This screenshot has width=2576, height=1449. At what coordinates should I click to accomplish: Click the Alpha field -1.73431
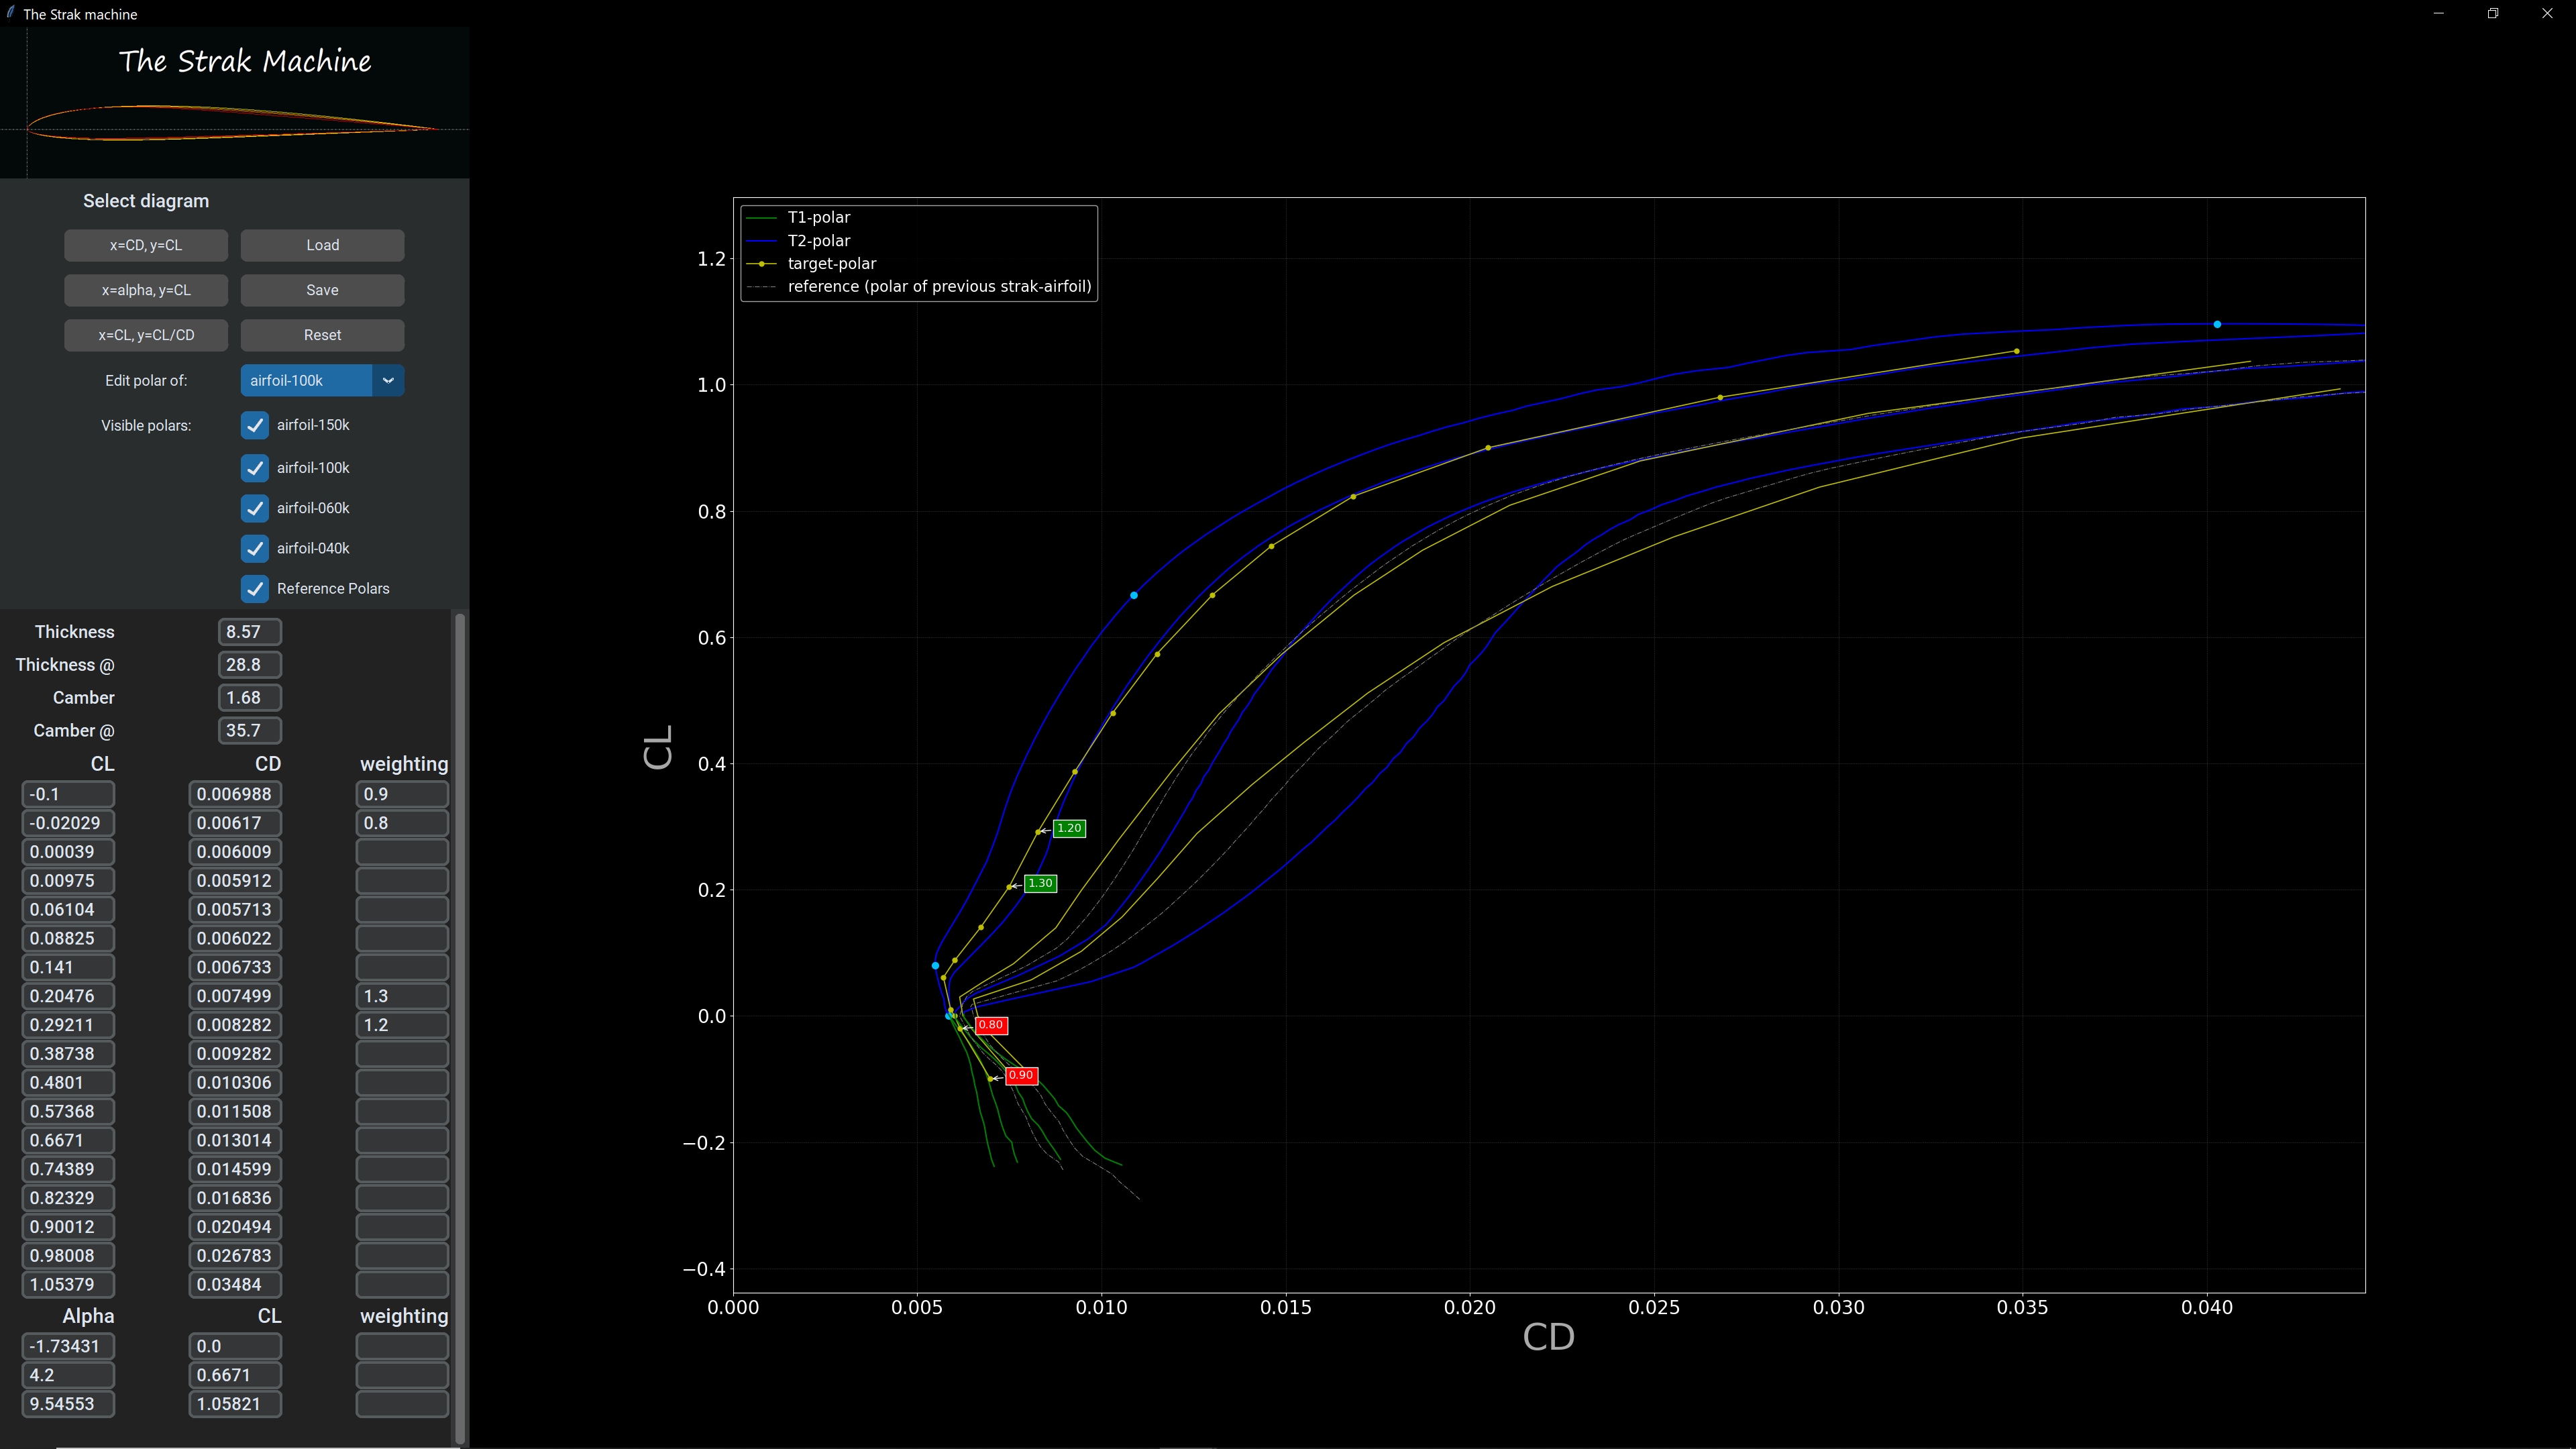click(68, 1347)
